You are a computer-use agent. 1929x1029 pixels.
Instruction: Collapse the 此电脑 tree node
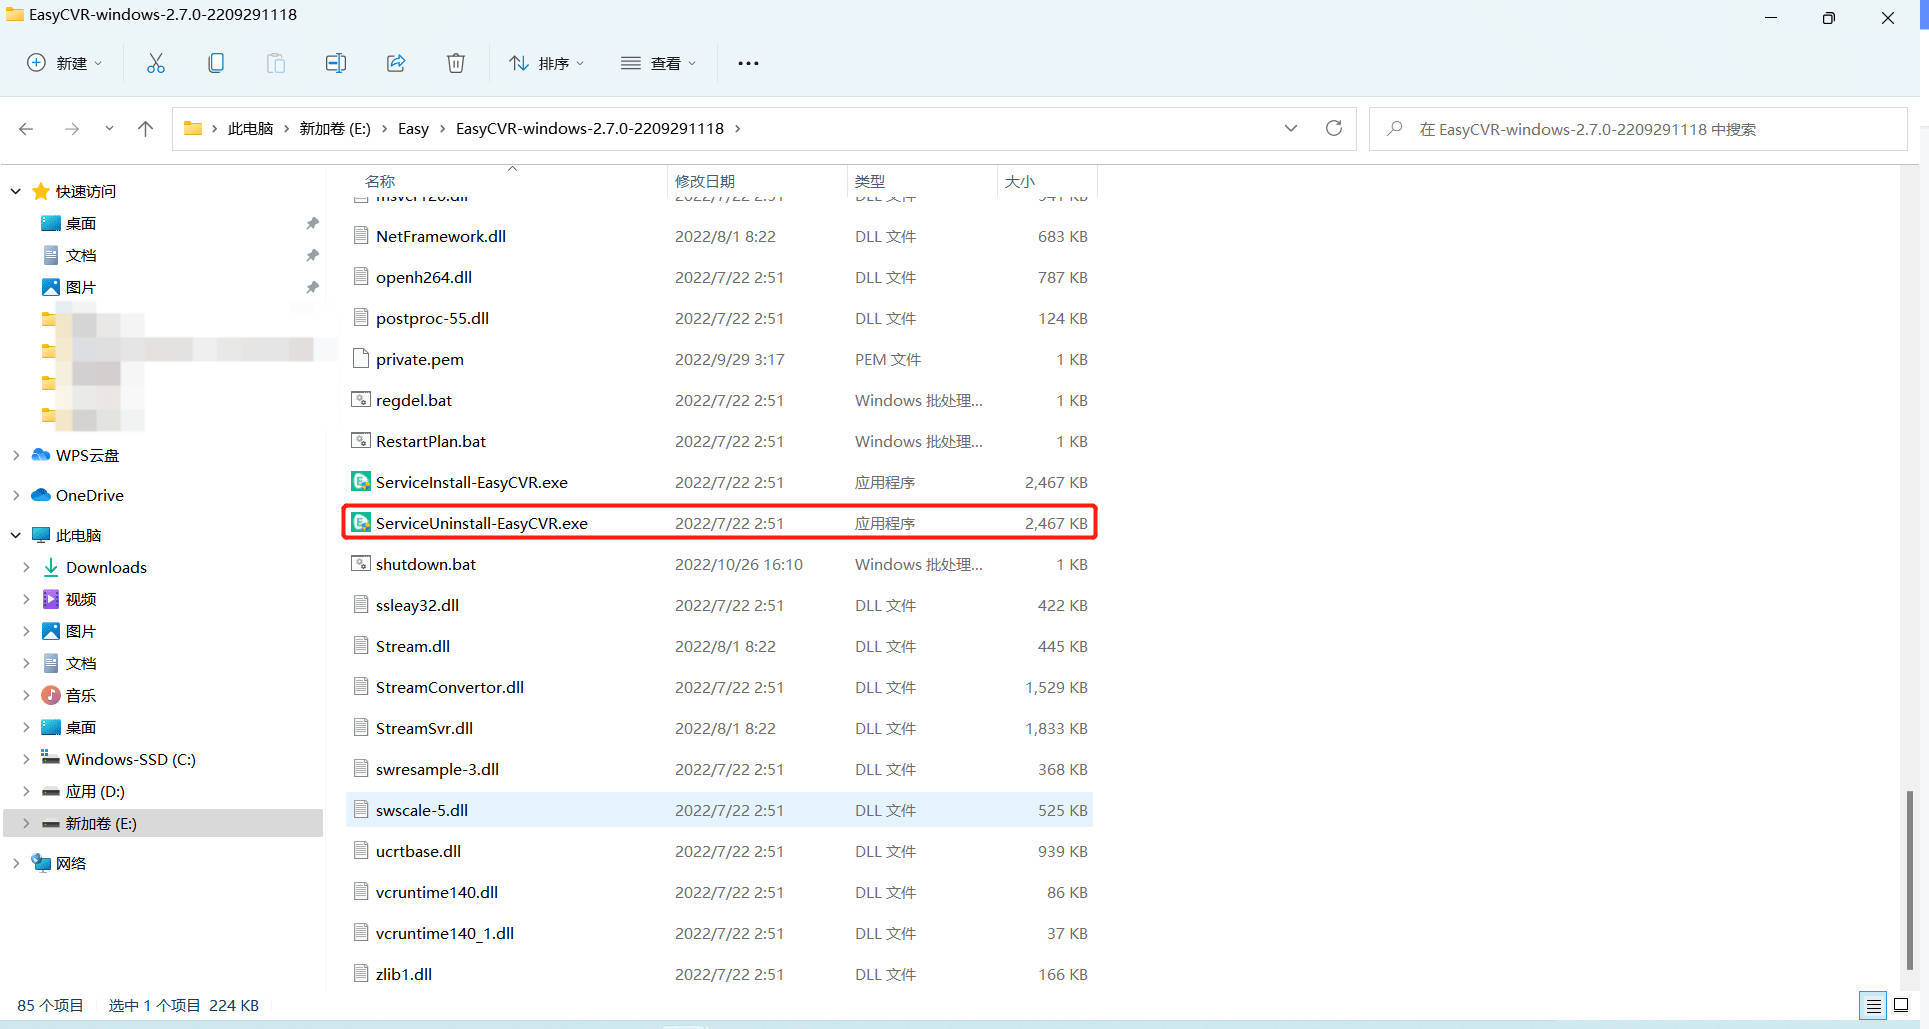pyautogui.click(x=16, y=535)
